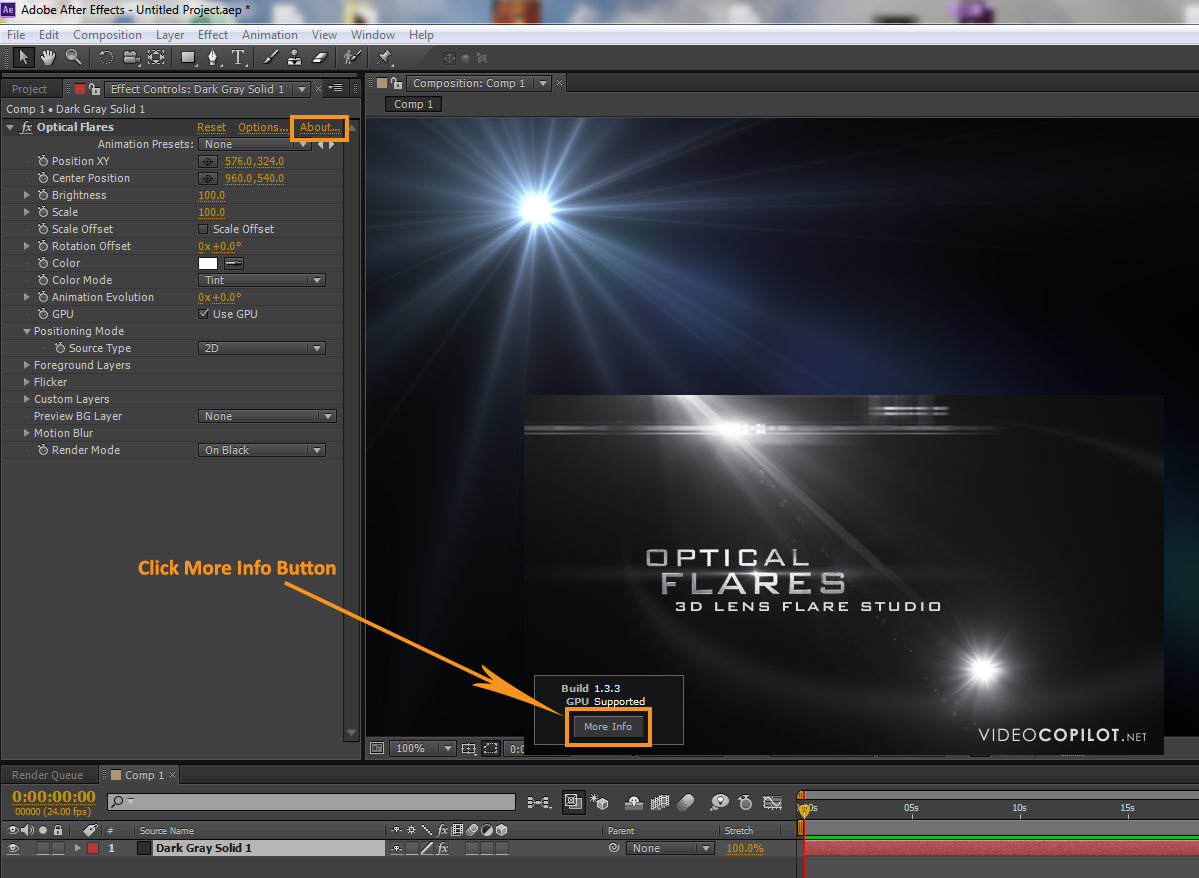Open the timeline Graph Editor icon

tap(772, 802)
